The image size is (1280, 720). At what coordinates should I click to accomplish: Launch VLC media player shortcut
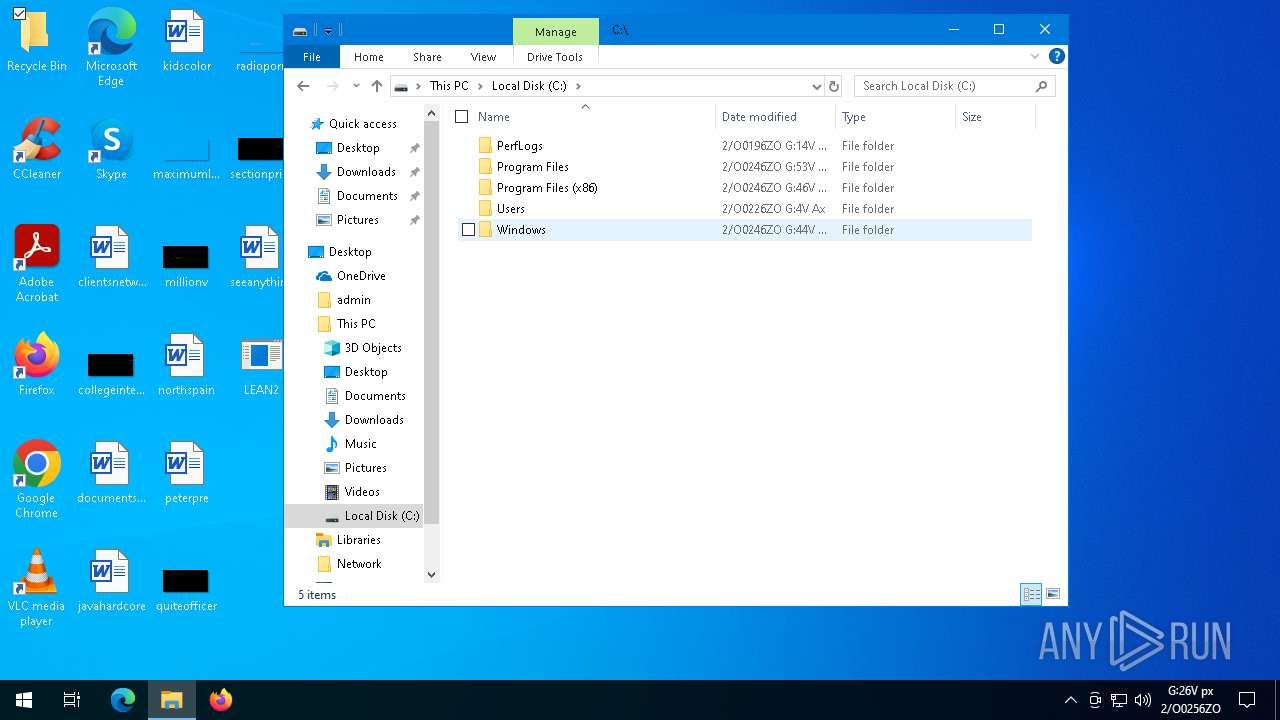pos(36,588)
